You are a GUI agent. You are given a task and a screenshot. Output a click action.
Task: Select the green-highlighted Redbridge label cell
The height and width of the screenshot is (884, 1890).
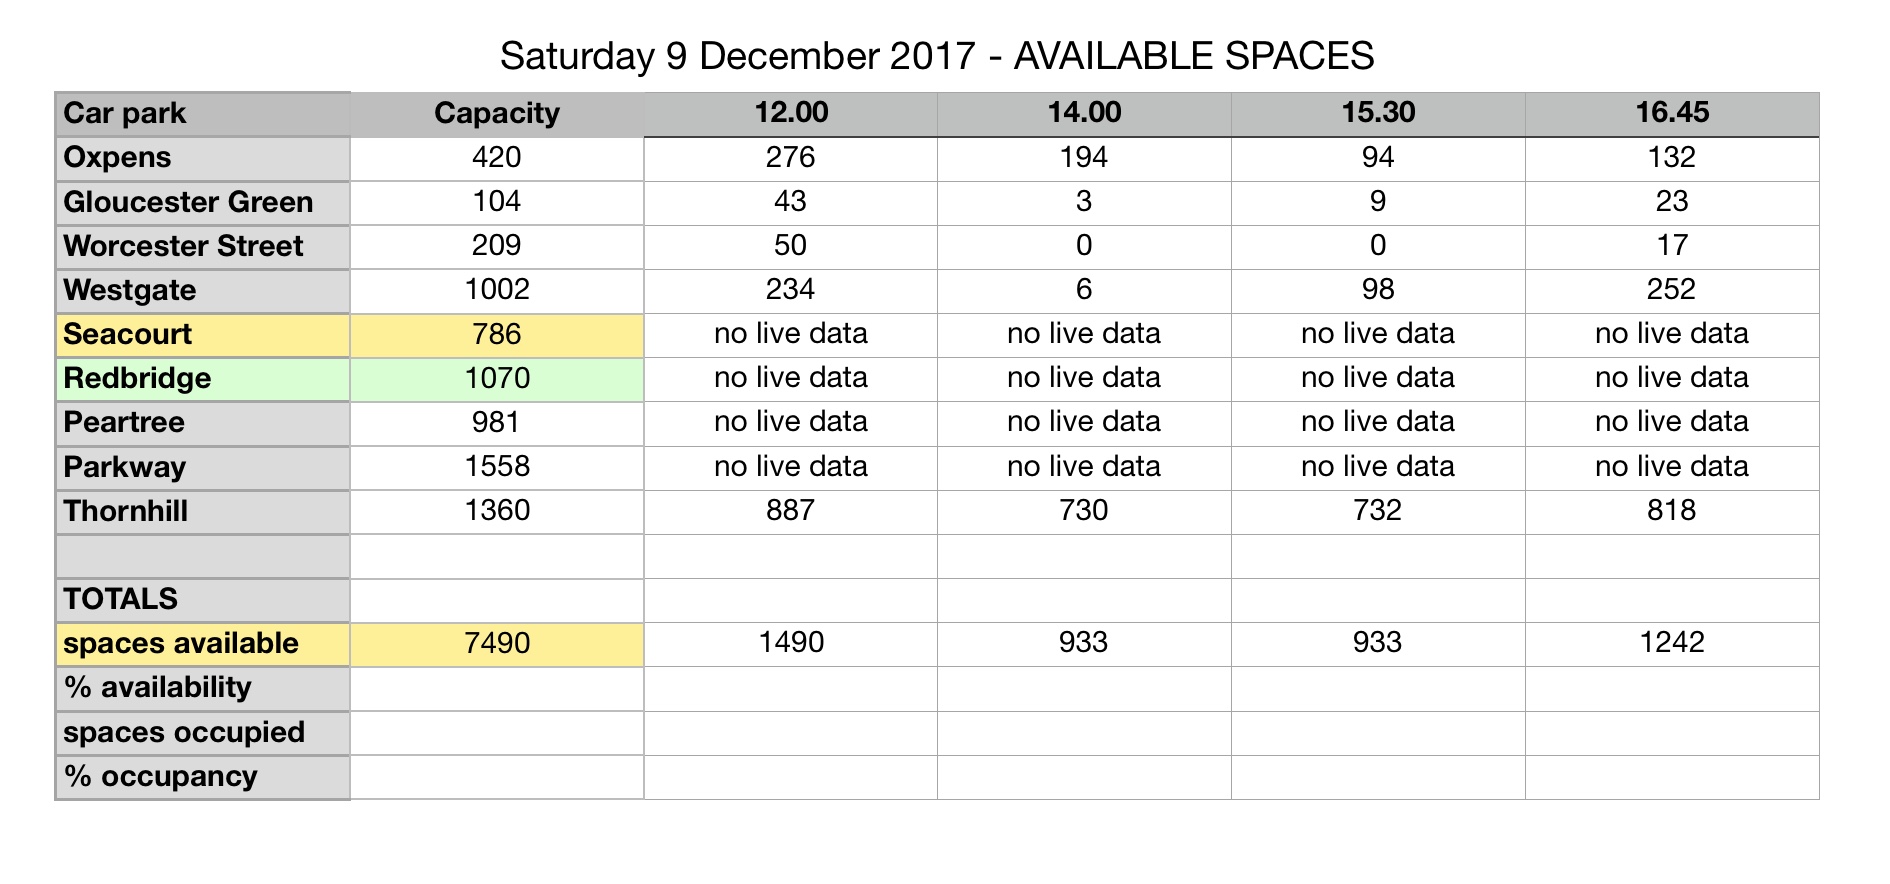[202, 378]
